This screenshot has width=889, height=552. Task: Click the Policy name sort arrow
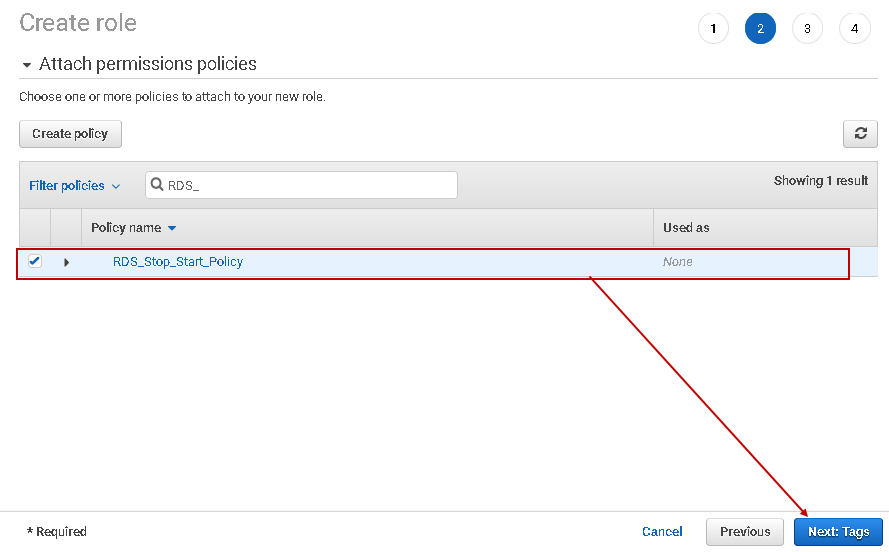(172, 229)
